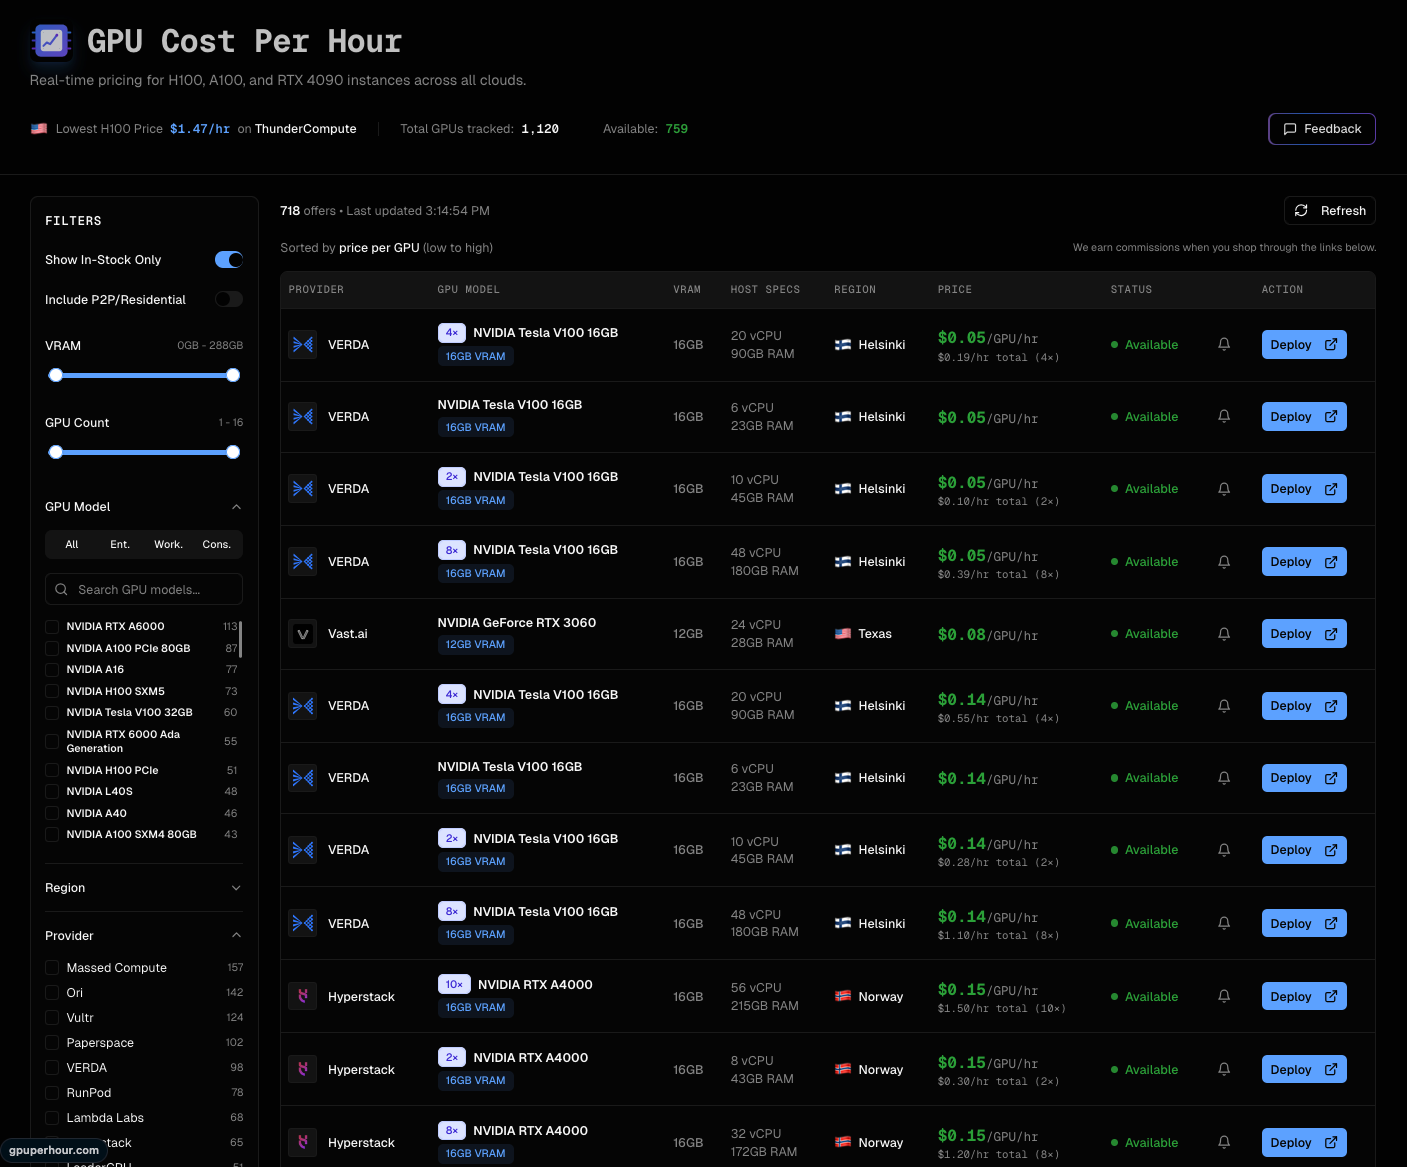
Task: Select the Ent. GPU filter tab
Action: (x=119, y=544)
